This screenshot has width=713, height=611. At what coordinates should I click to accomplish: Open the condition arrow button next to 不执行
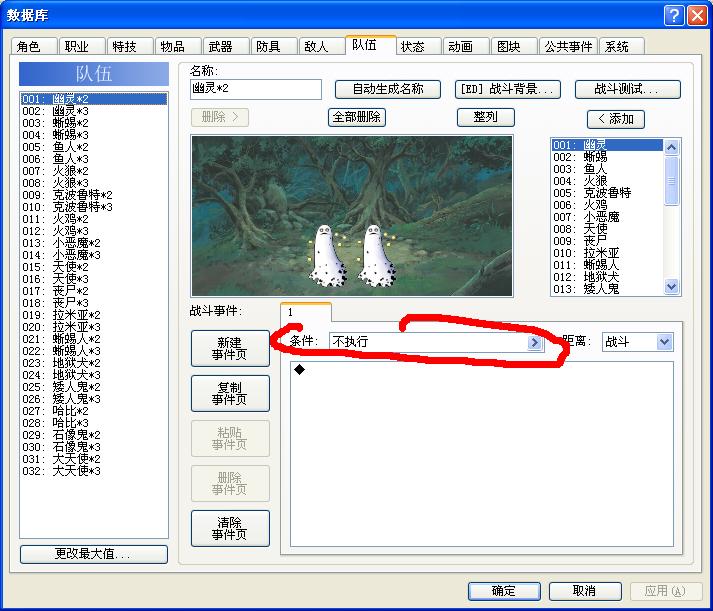tap(535, 342)
